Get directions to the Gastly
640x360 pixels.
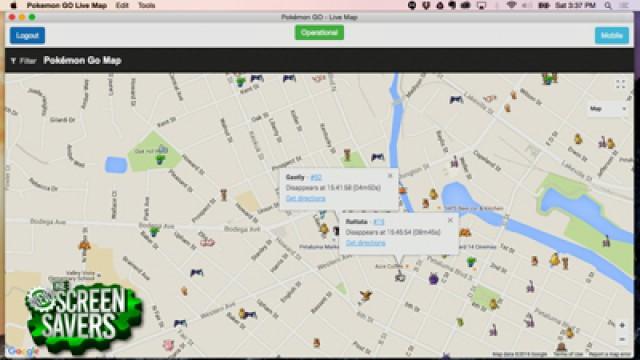coord(305,198)
